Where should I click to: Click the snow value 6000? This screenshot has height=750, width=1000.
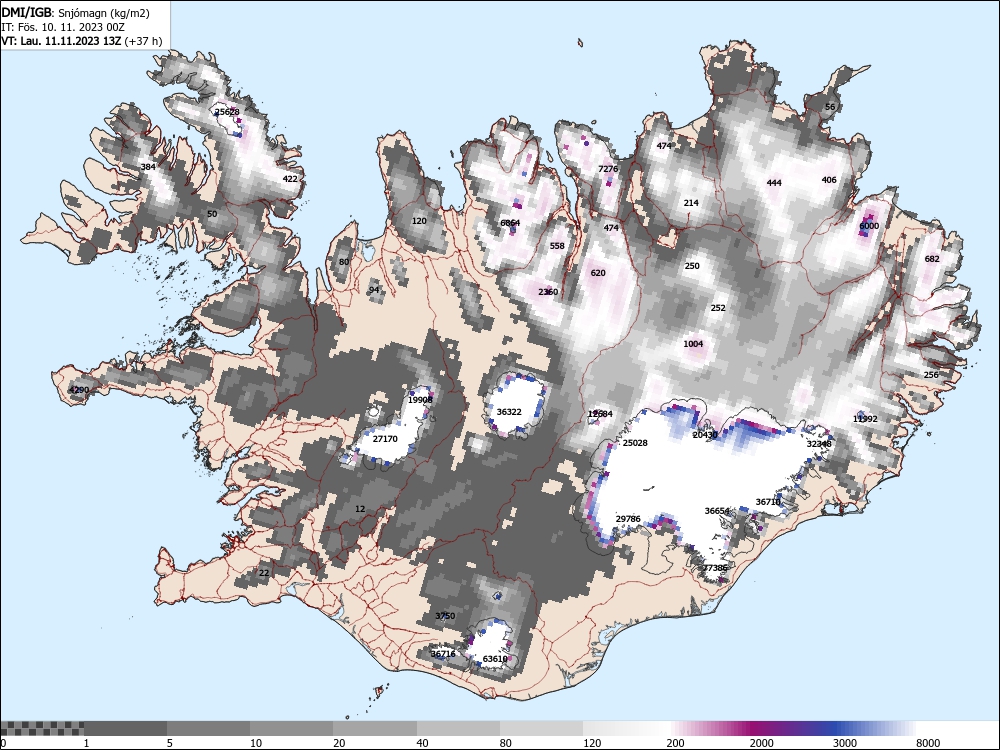[x=869, y=225]
